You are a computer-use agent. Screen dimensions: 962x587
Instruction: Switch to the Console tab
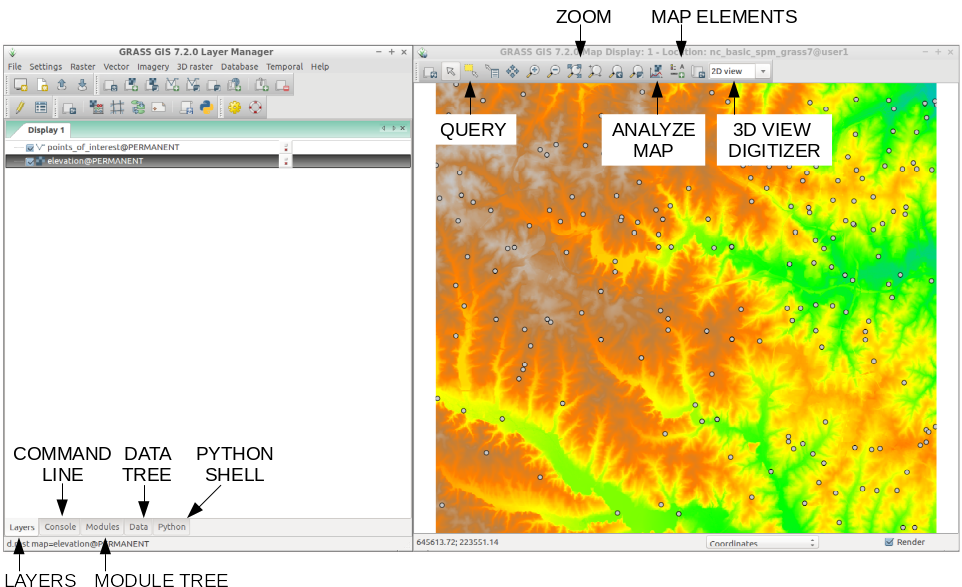coord(60,526)
